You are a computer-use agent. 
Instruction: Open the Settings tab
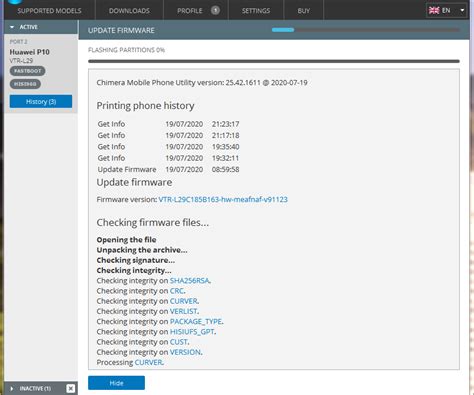tap(256, 11)
